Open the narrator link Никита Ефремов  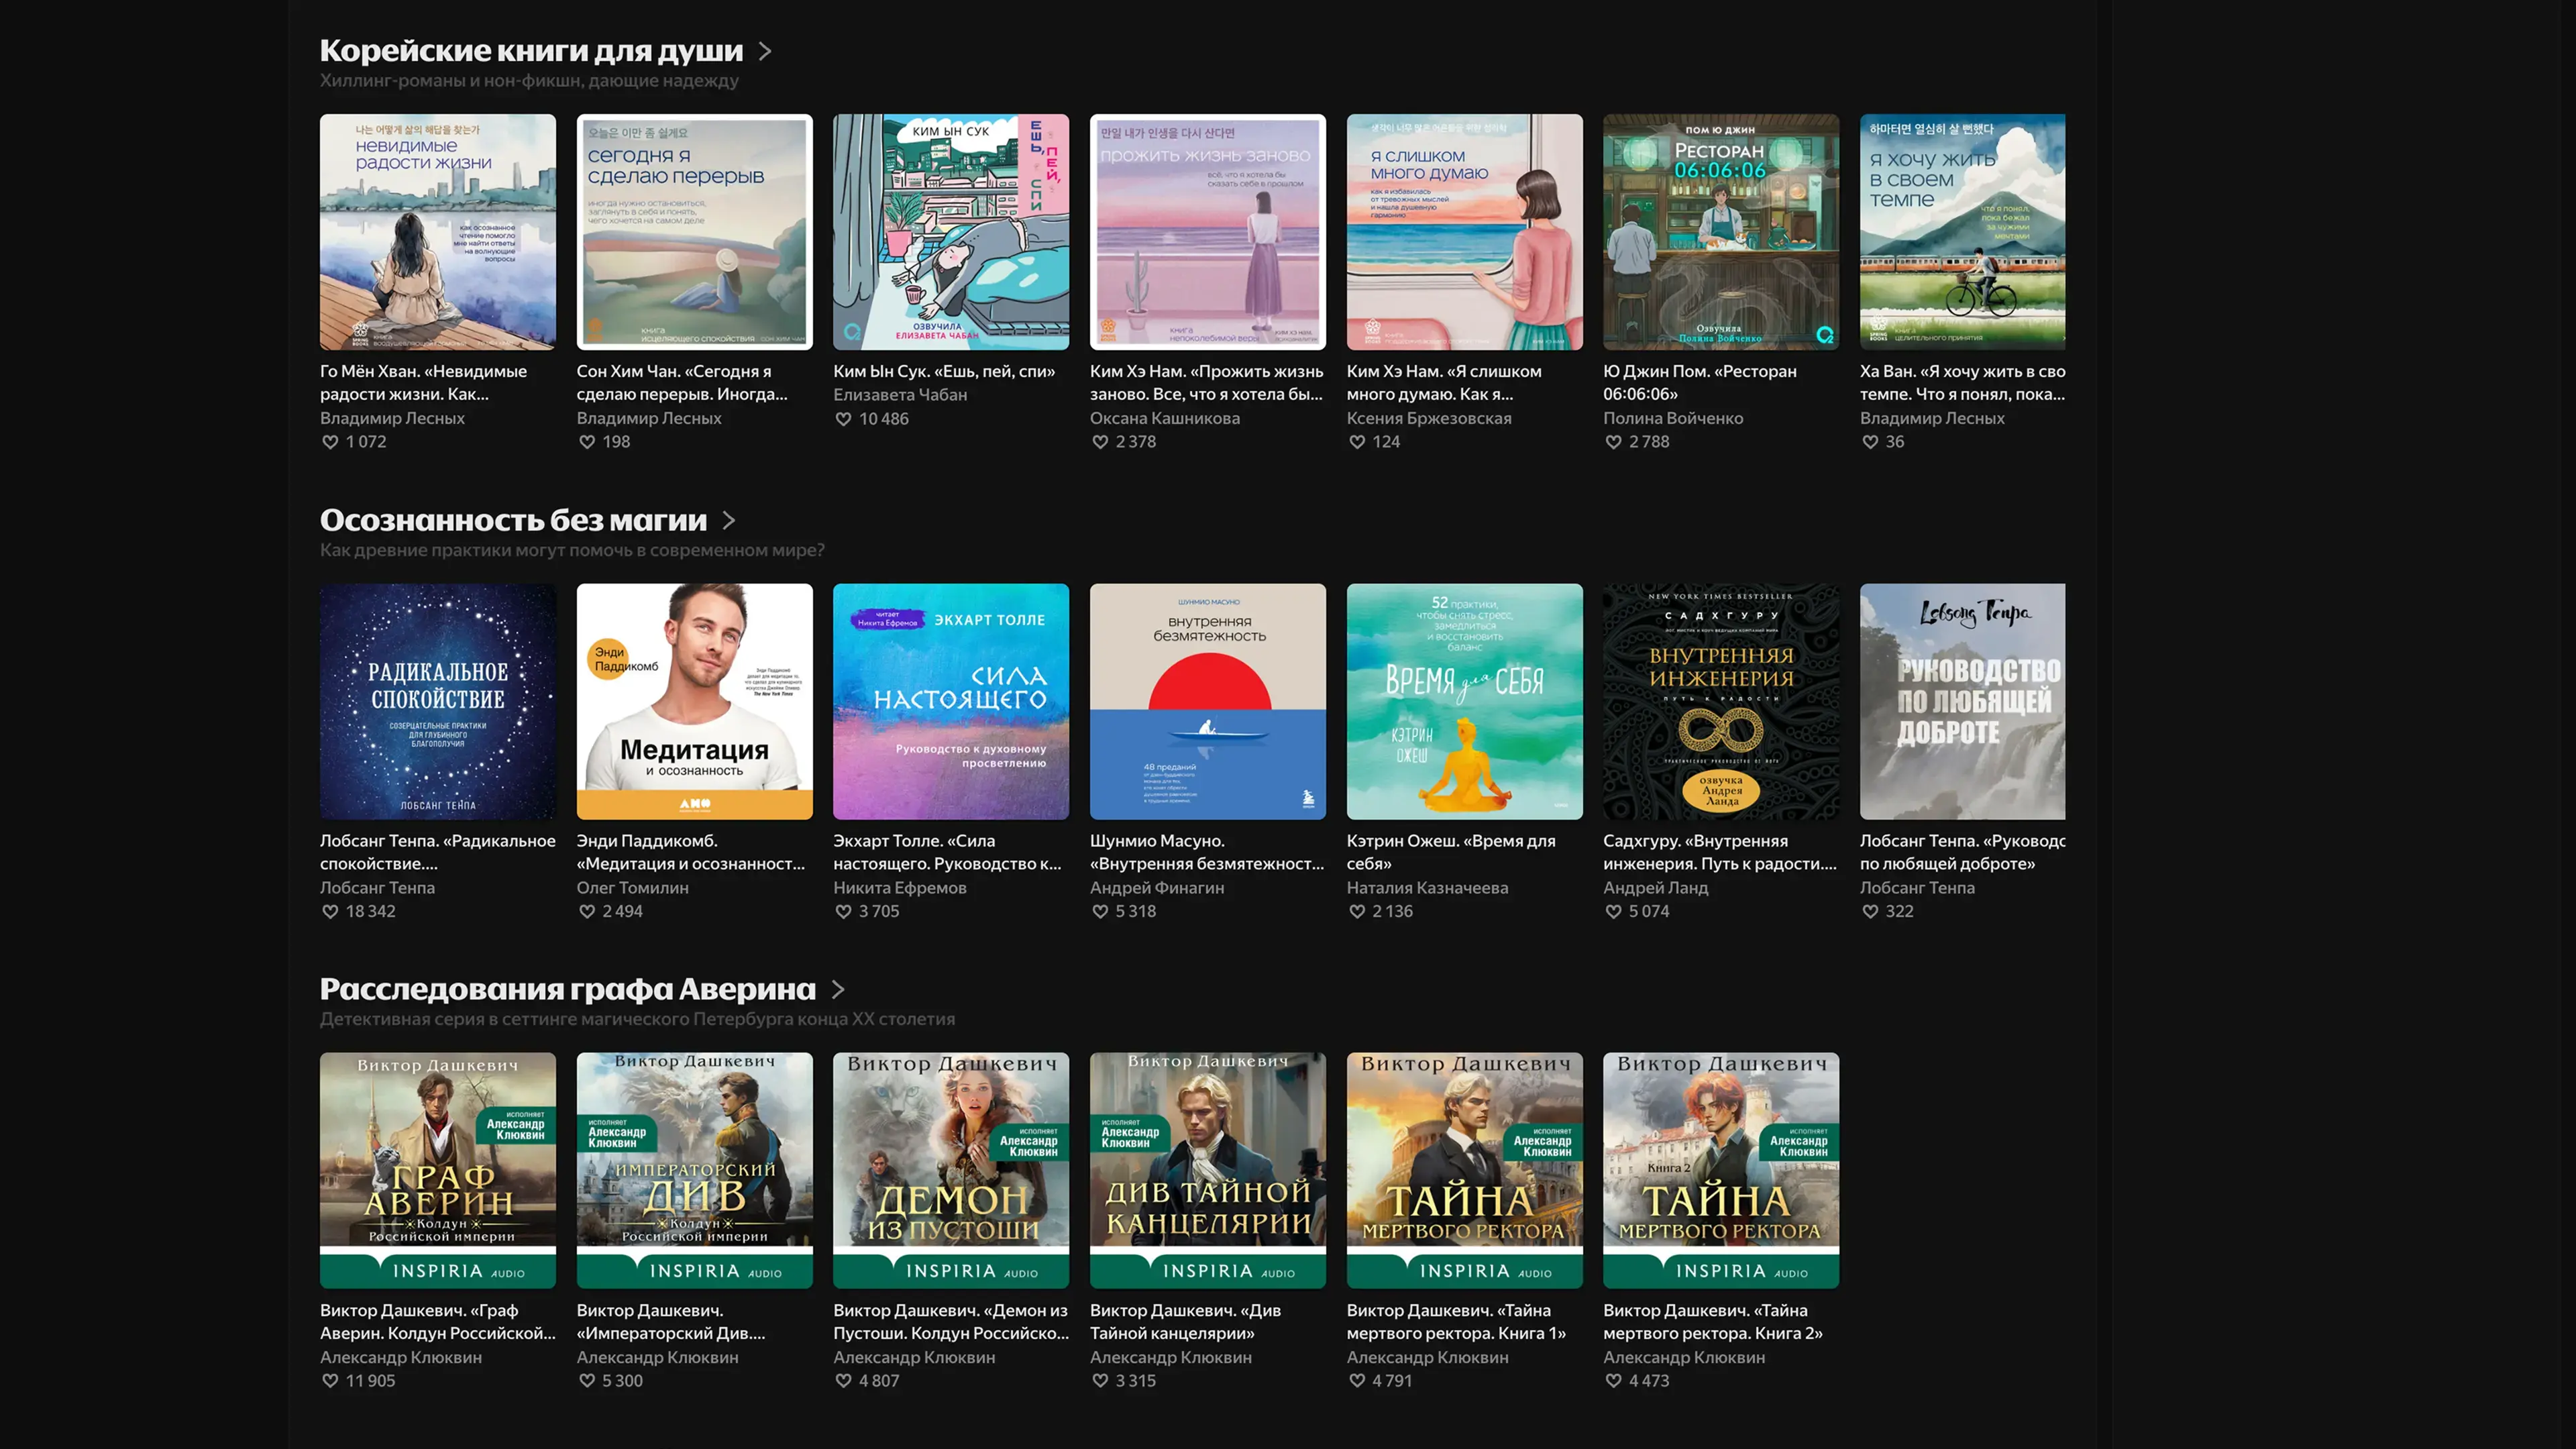[900, 887]
